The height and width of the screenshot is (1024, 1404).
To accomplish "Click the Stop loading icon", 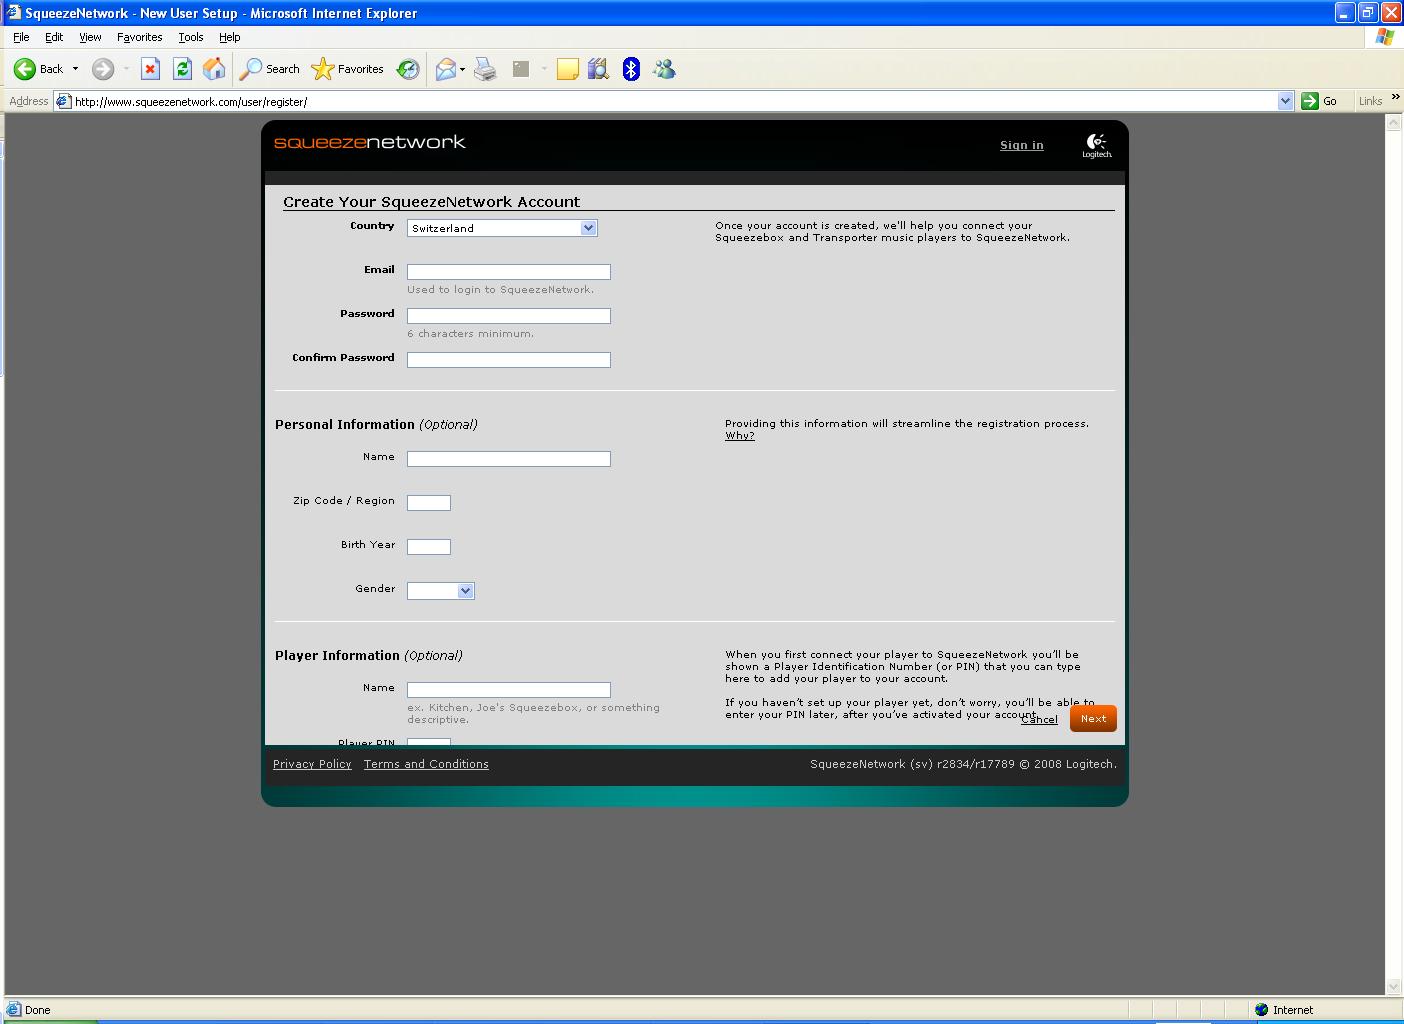I will tap(150, 69).
